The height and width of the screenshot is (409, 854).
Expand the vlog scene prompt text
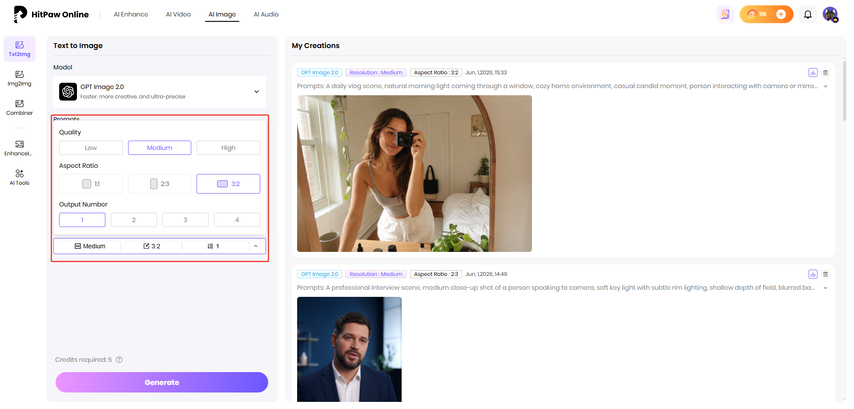coord(826,86)
